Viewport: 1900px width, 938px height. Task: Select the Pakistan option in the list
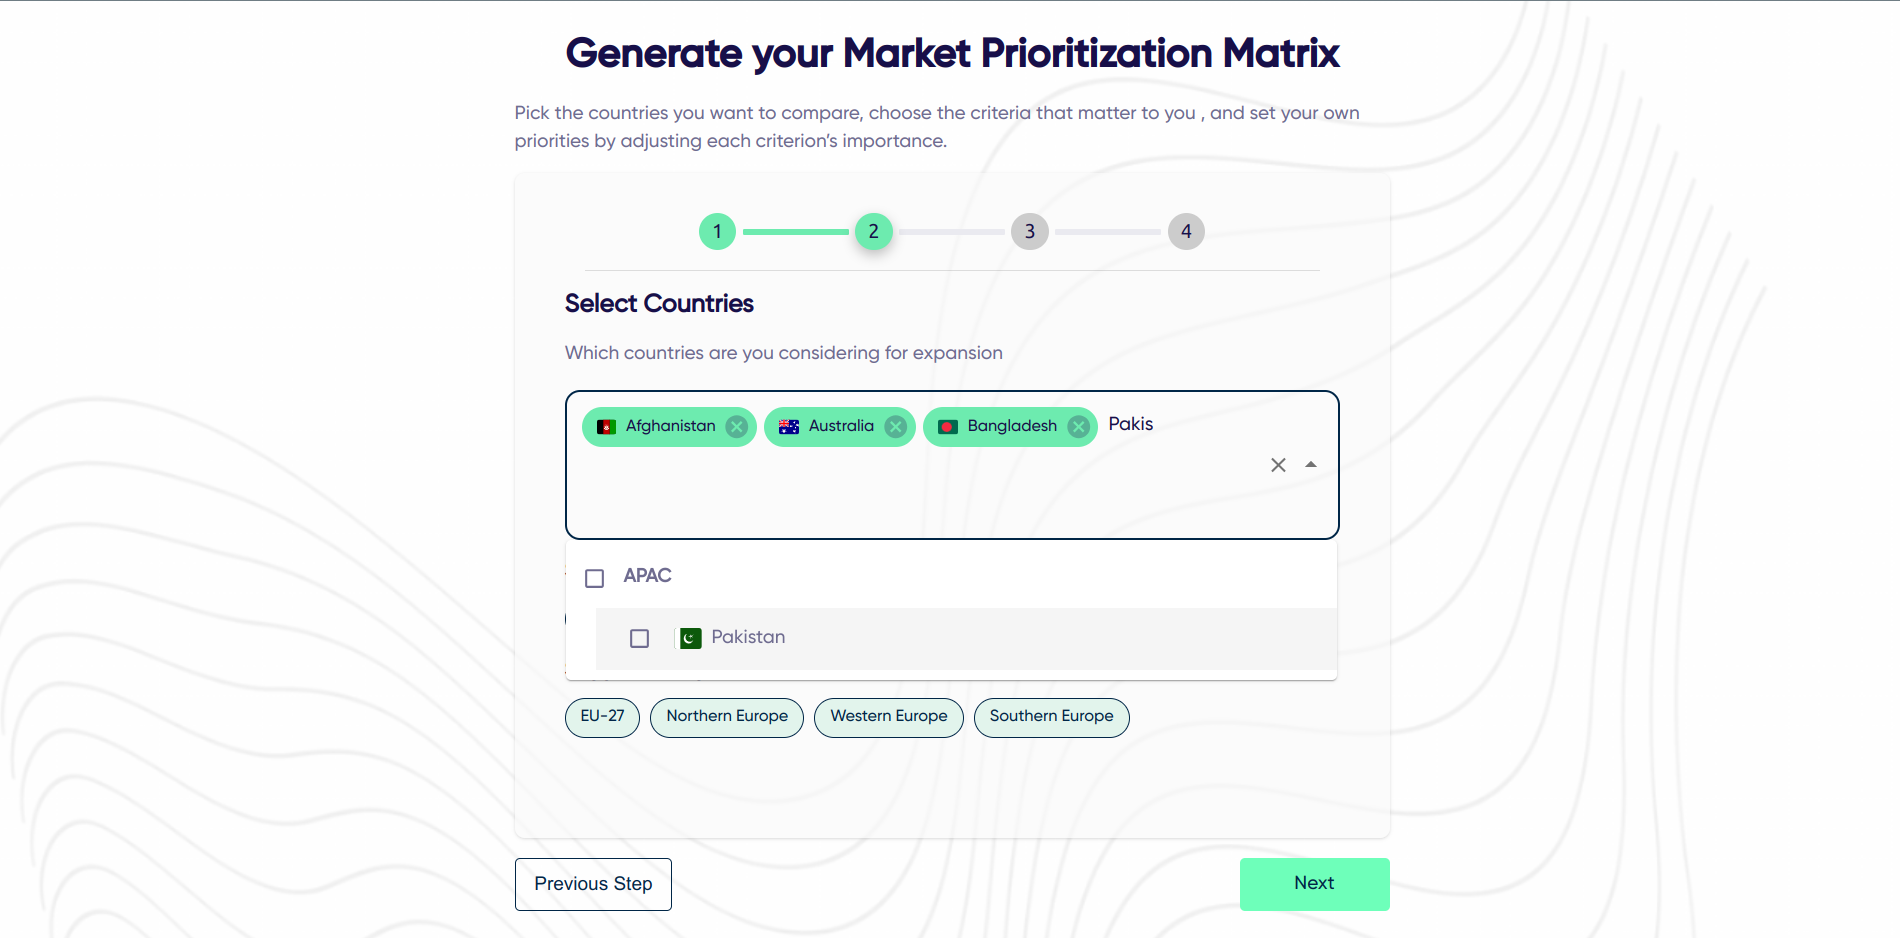coord(966,638)
